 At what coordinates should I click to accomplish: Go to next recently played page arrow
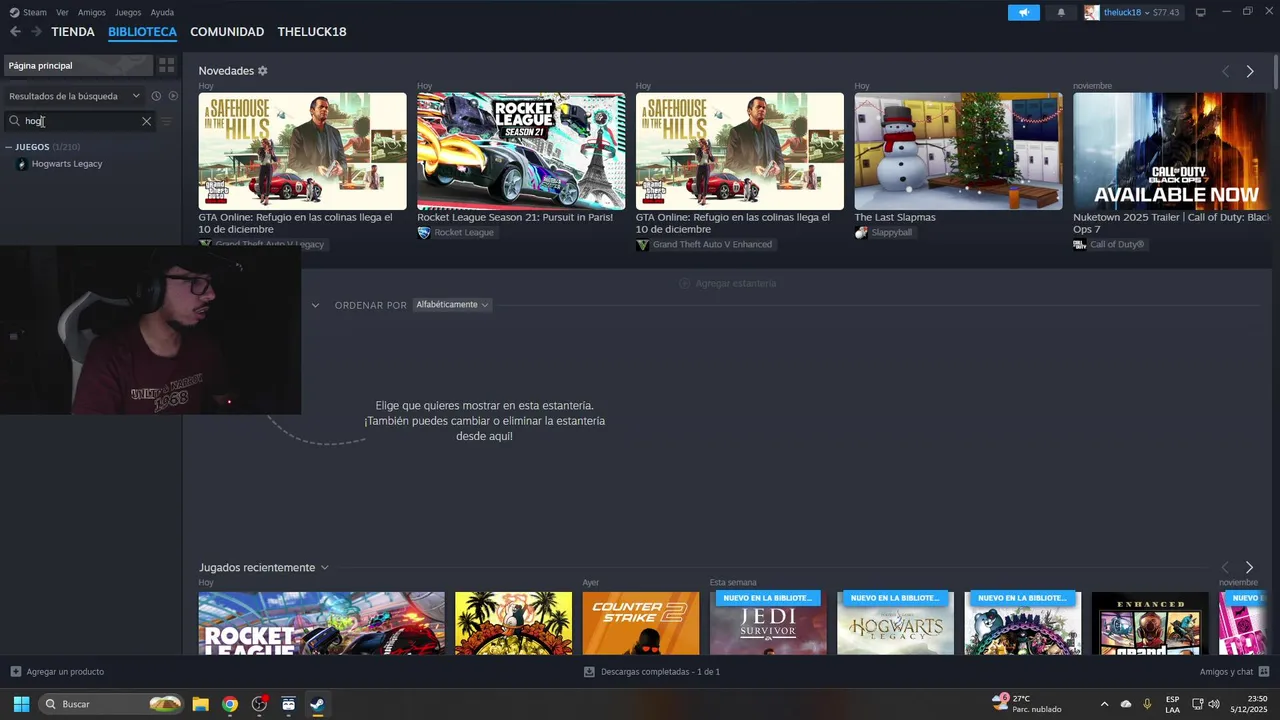(1249, 567)
